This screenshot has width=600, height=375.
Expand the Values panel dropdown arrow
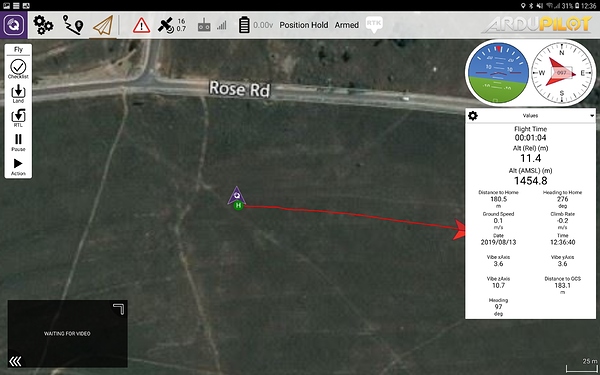(592, 116)
